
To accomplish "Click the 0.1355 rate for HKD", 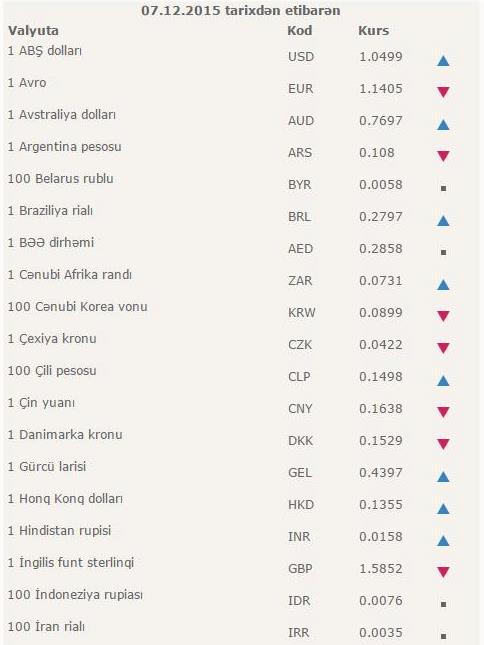I will [381, 504].
